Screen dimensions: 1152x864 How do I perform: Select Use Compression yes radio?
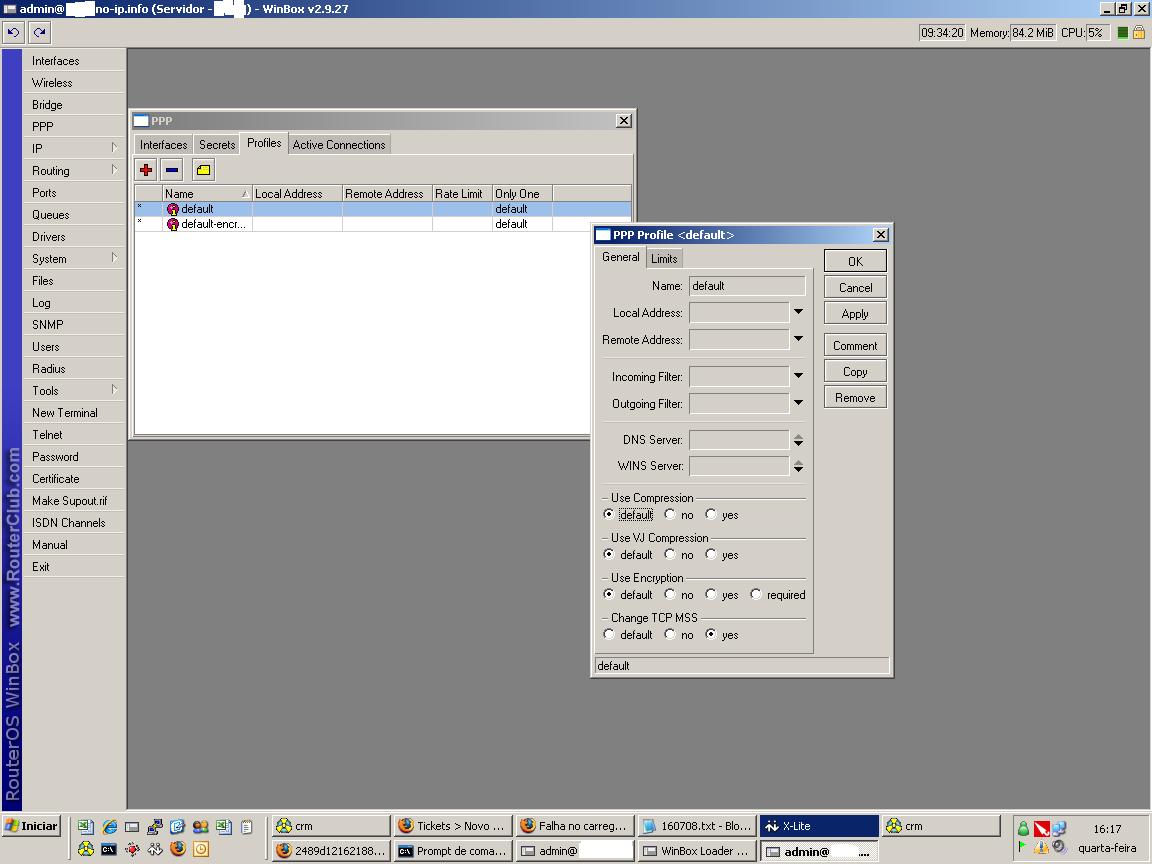(x=710, y=514)
